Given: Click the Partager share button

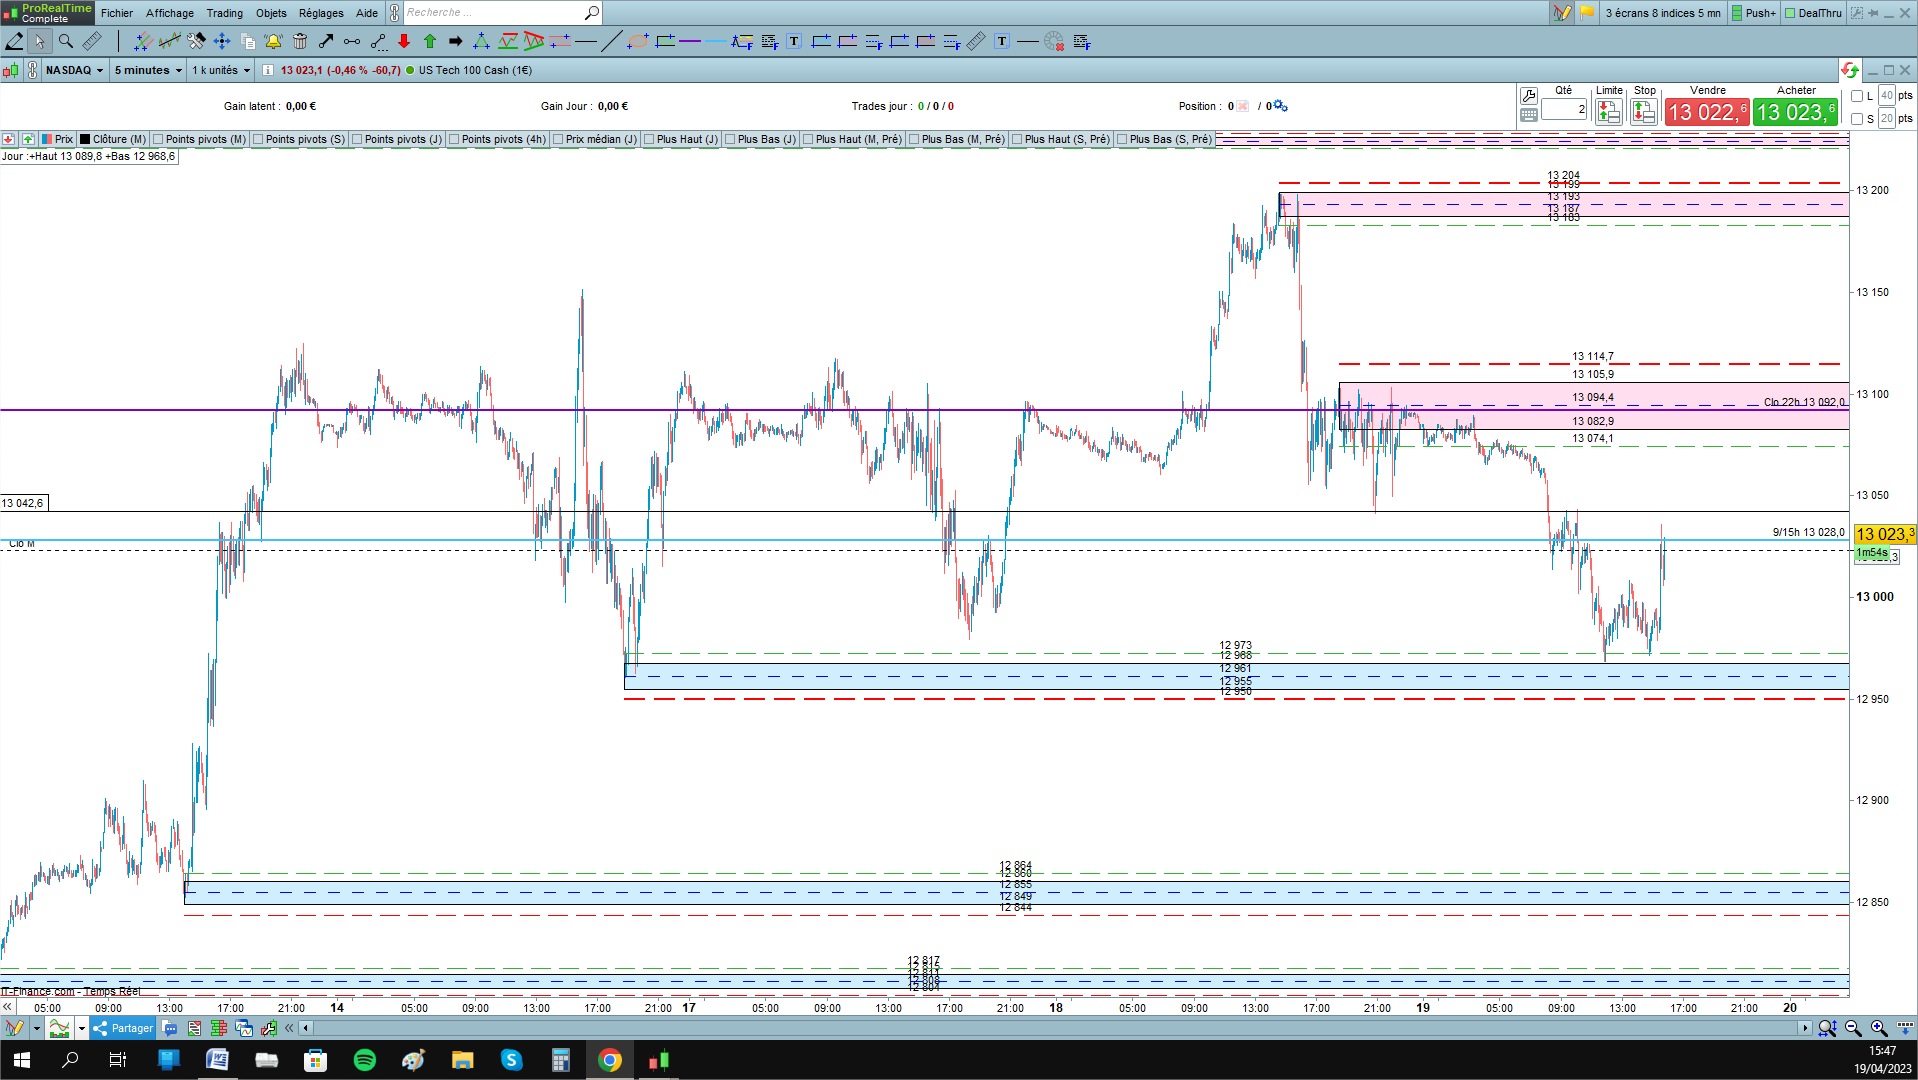Looking at the screenshot, I should (x=123, y=1028).
